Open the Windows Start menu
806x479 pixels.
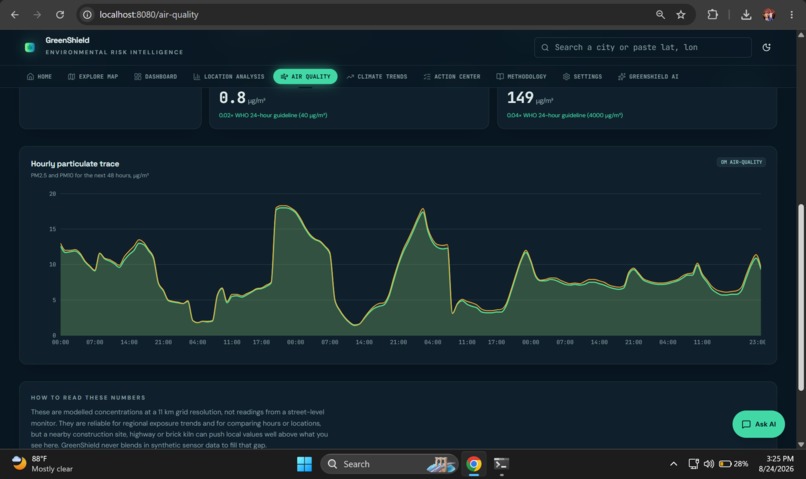click(x=304, y=464)
